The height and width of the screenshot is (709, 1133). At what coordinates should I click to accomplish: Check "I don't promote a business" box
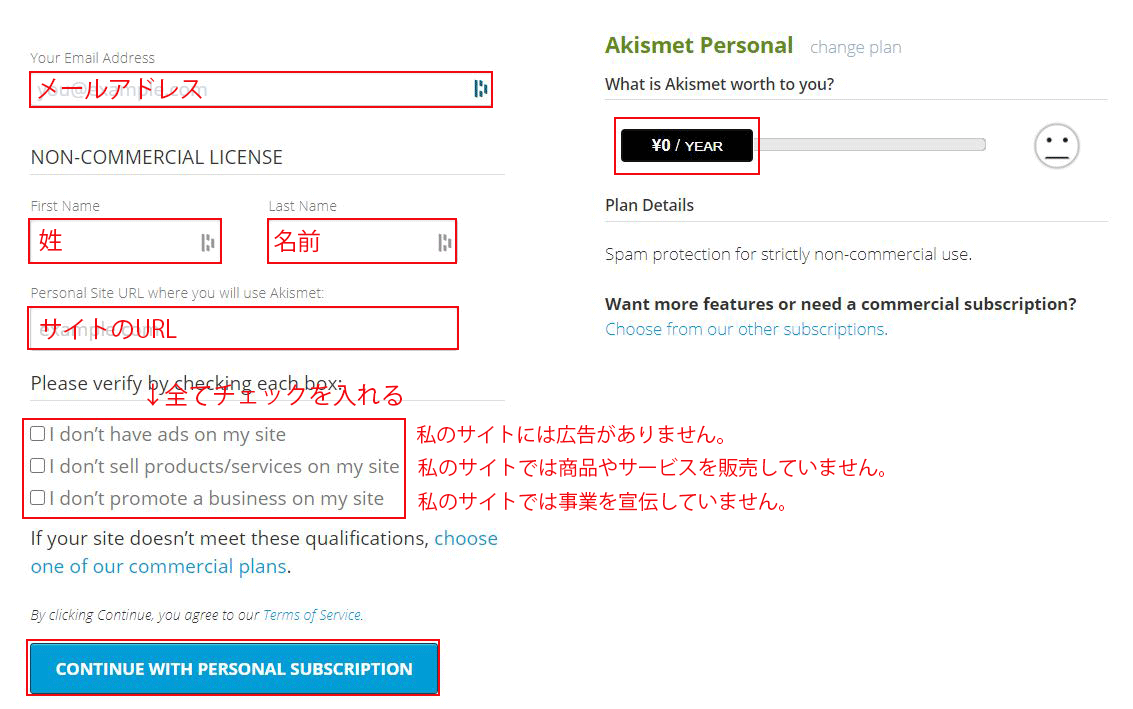tap(38, 498)
